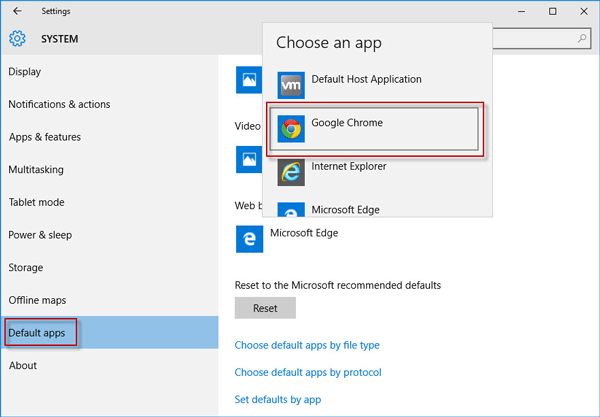The image size is (600, 417).
Task: Click the Video player app icon
Action: [249, 160]
